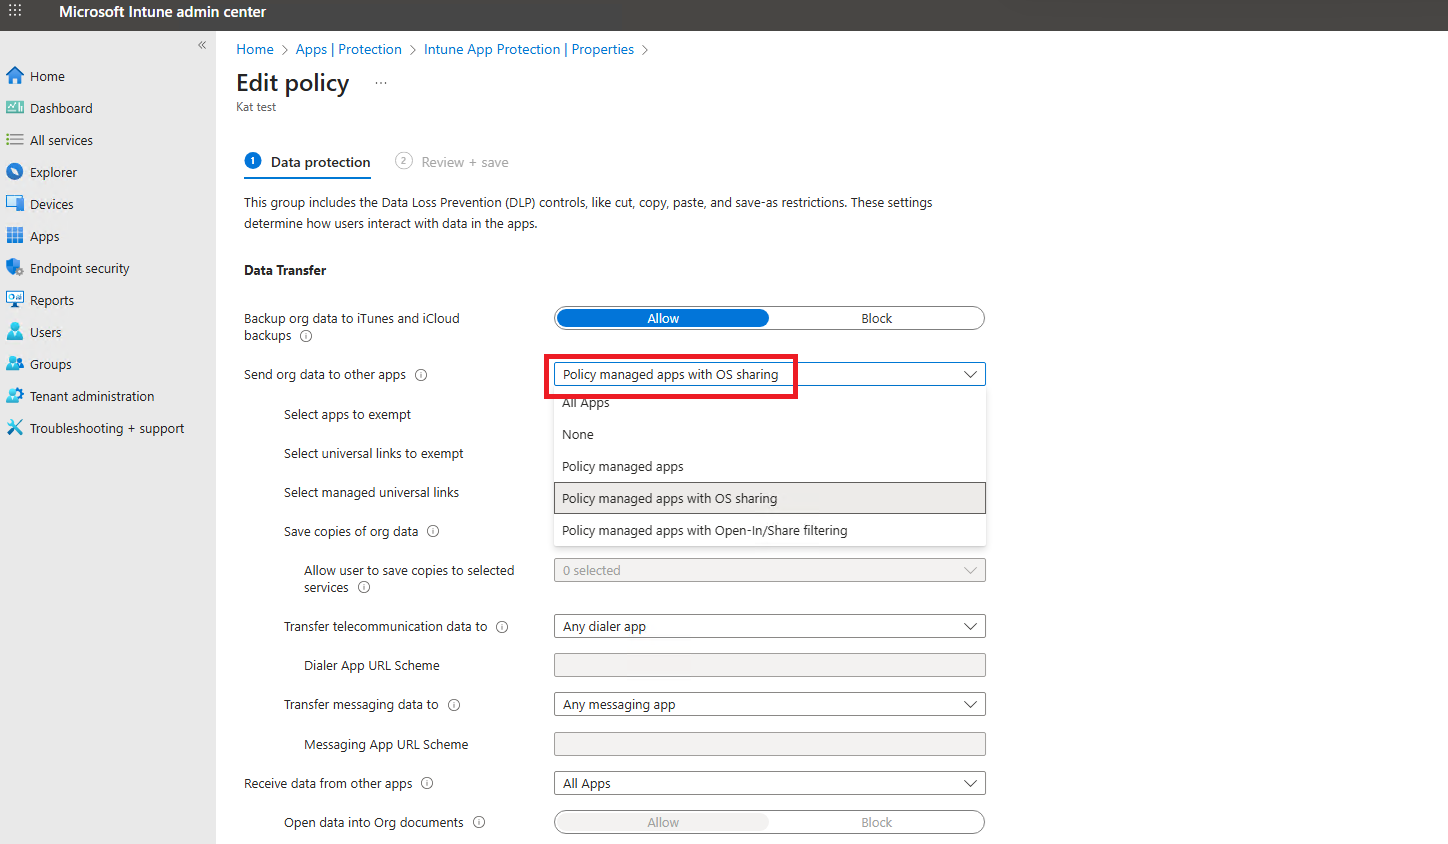Choose Policy managed apps with Open-In/Share filtering
This screenshot has width=1448, height=844.
click(770, 530)
